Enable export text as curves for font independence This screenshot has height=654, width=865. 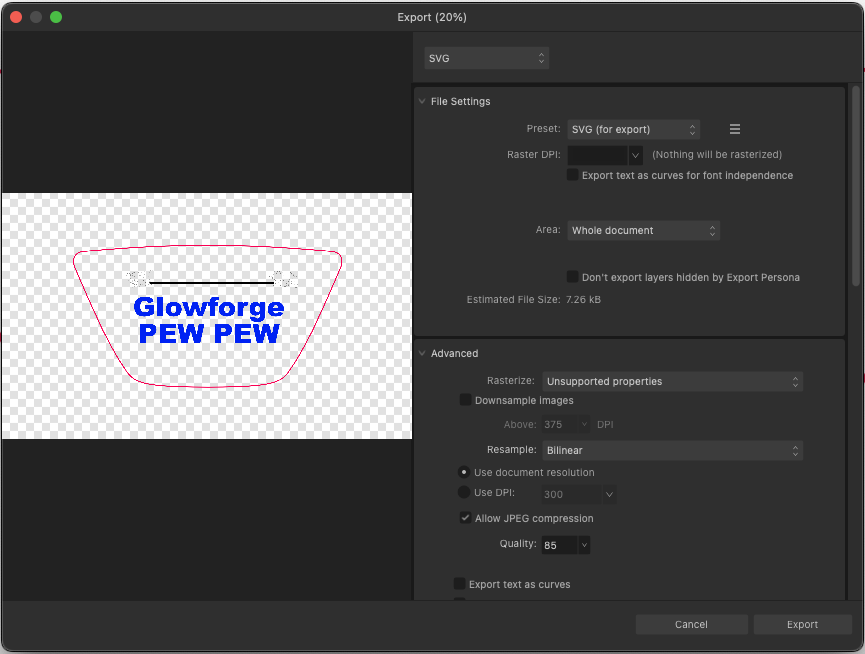[572, 175]
